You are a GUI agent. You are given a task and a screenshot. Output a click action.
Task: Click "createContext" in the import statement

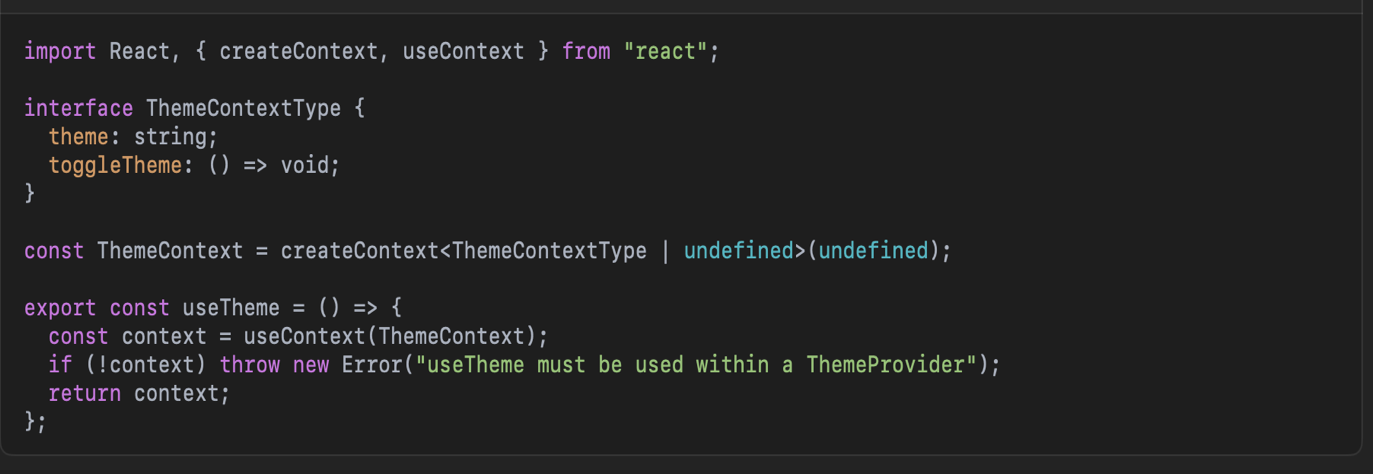click(298, 51)
